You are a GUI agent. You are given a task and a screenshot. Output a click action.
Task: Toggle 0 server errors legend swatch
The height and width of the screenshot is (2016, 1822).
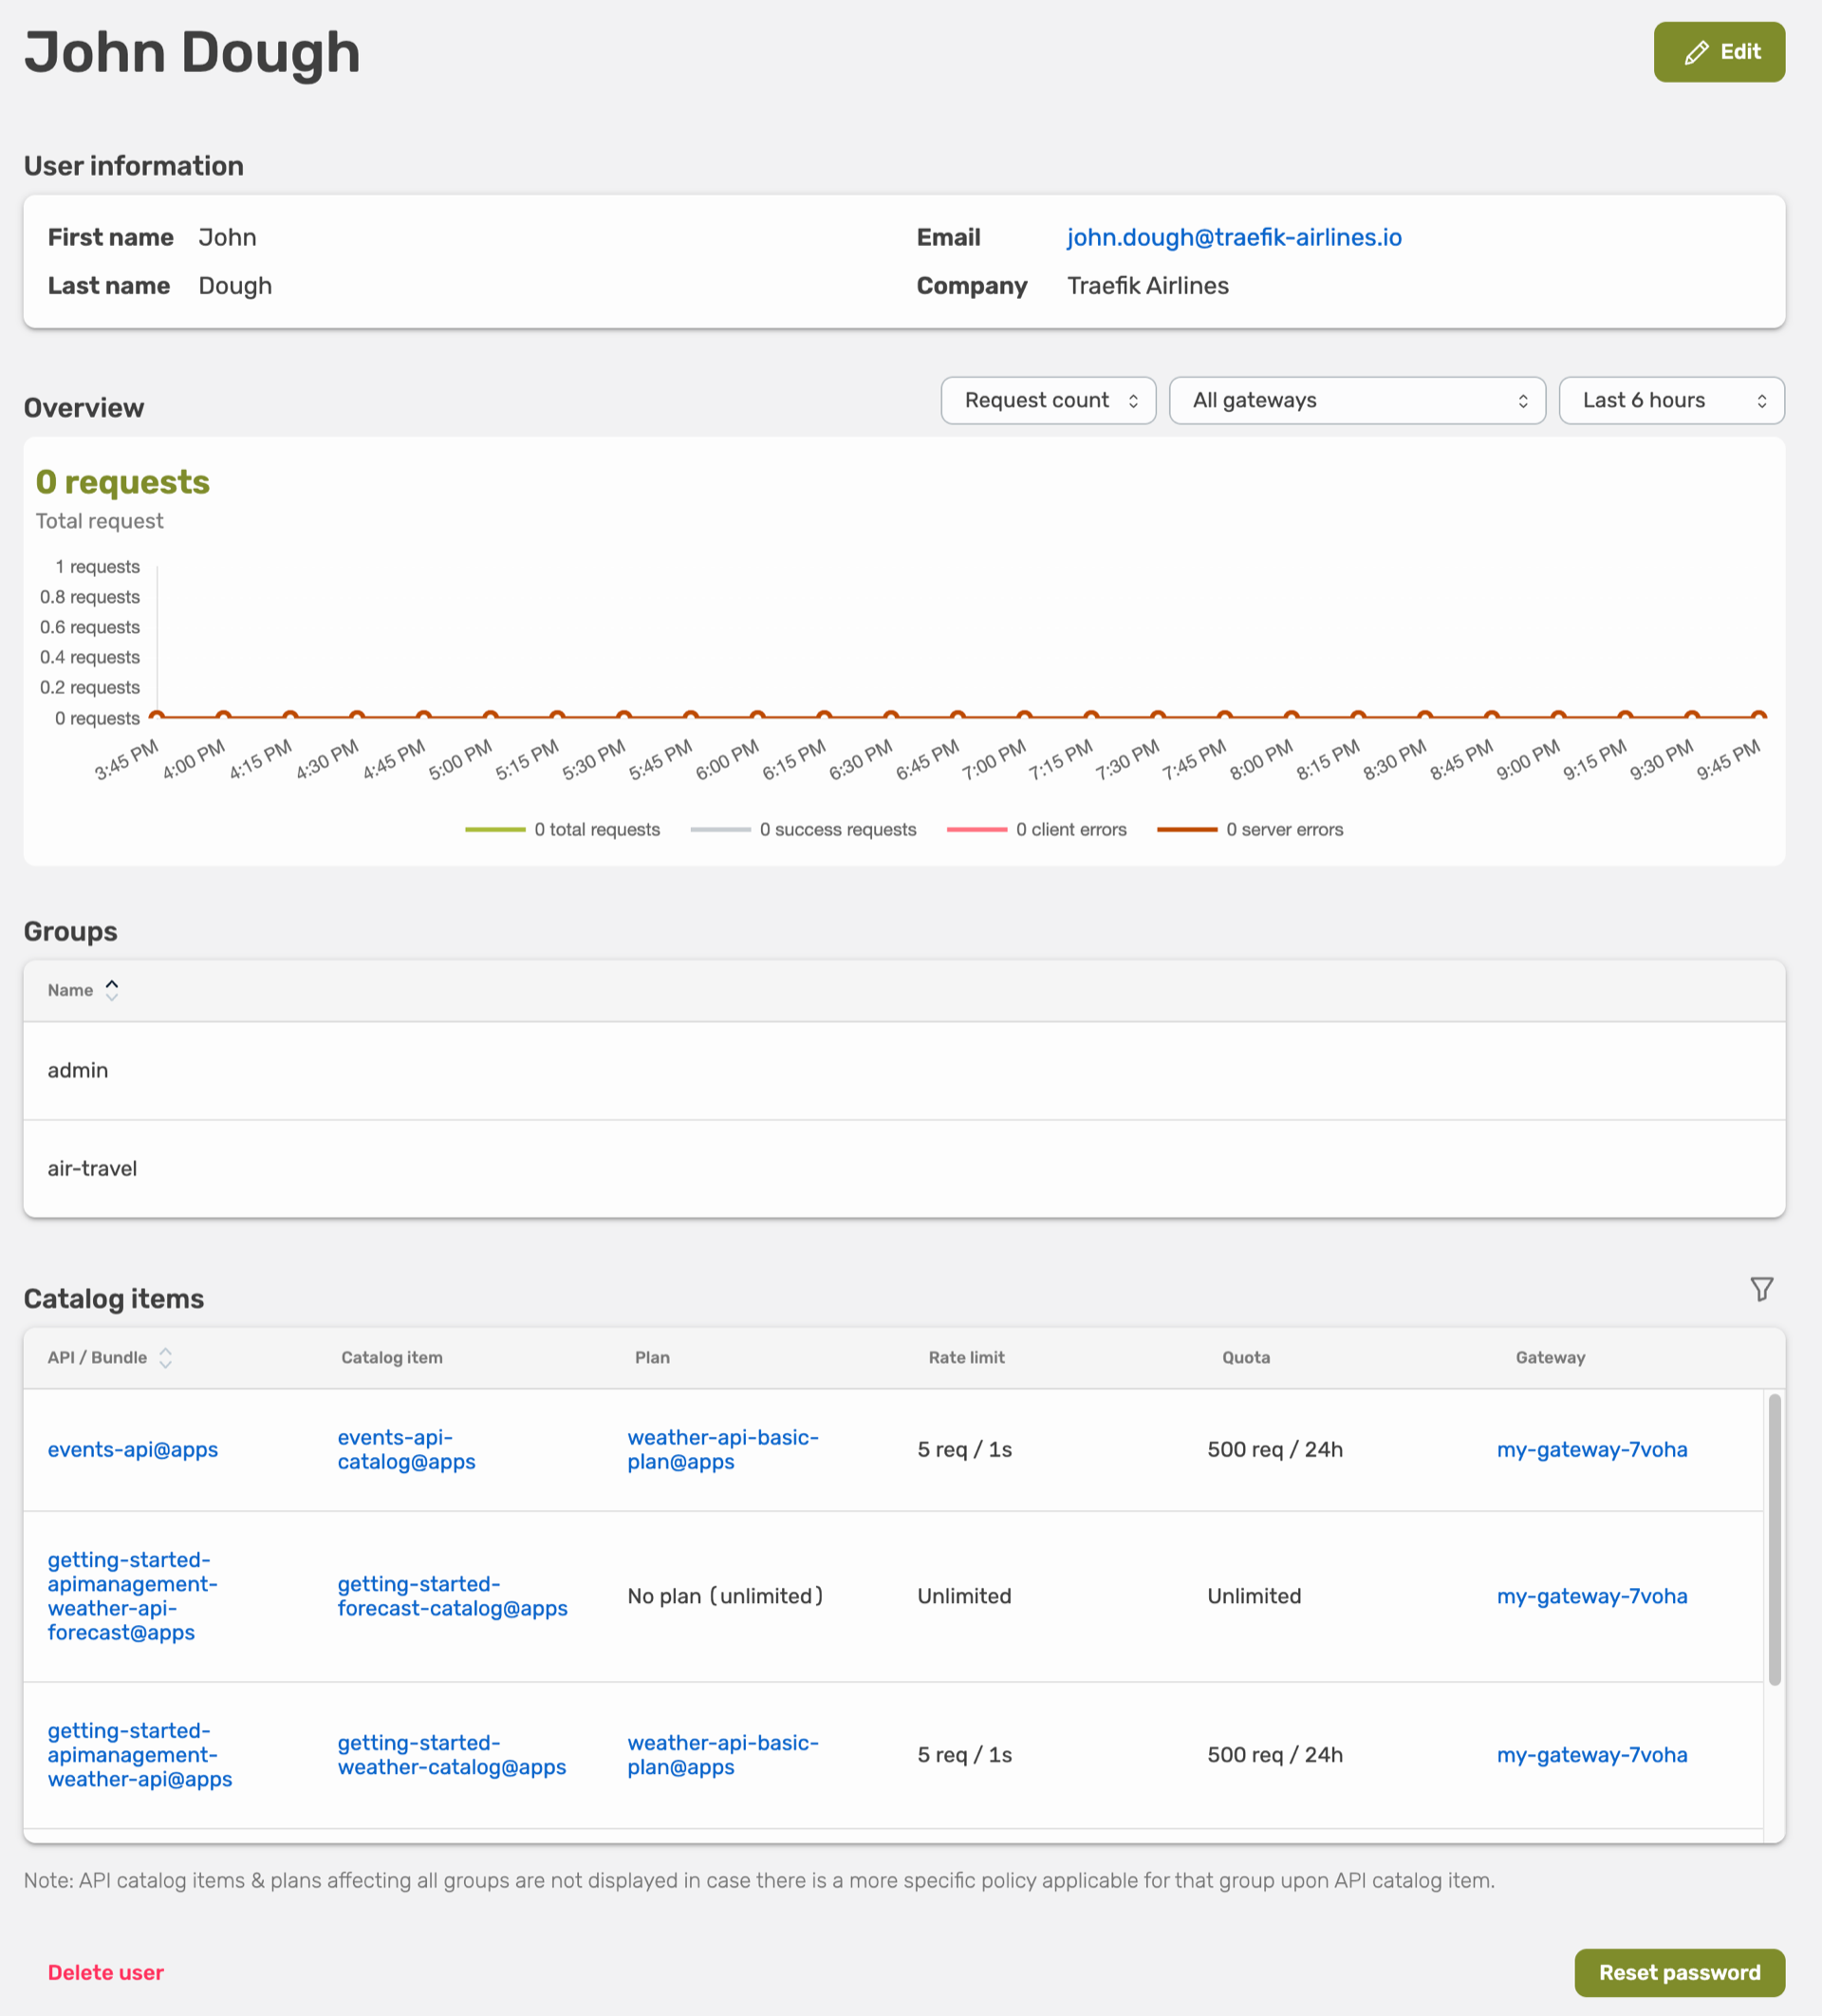(x=1187, y=829)
